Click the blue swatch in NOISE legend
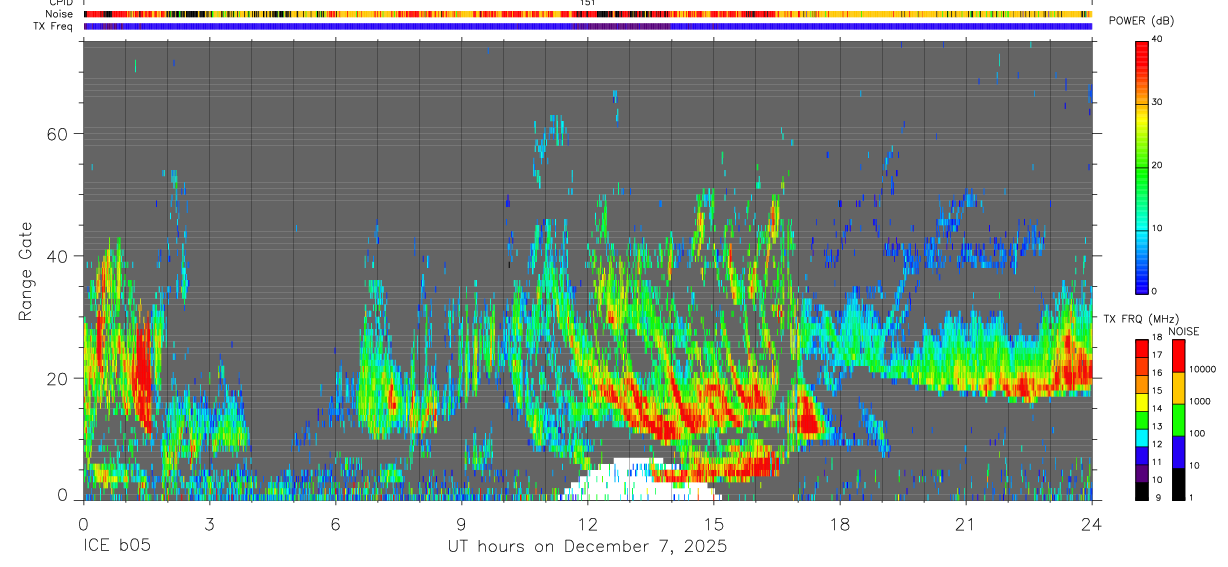The height and width of the screenshot is (567, 1228). (x=1180, y=451)
